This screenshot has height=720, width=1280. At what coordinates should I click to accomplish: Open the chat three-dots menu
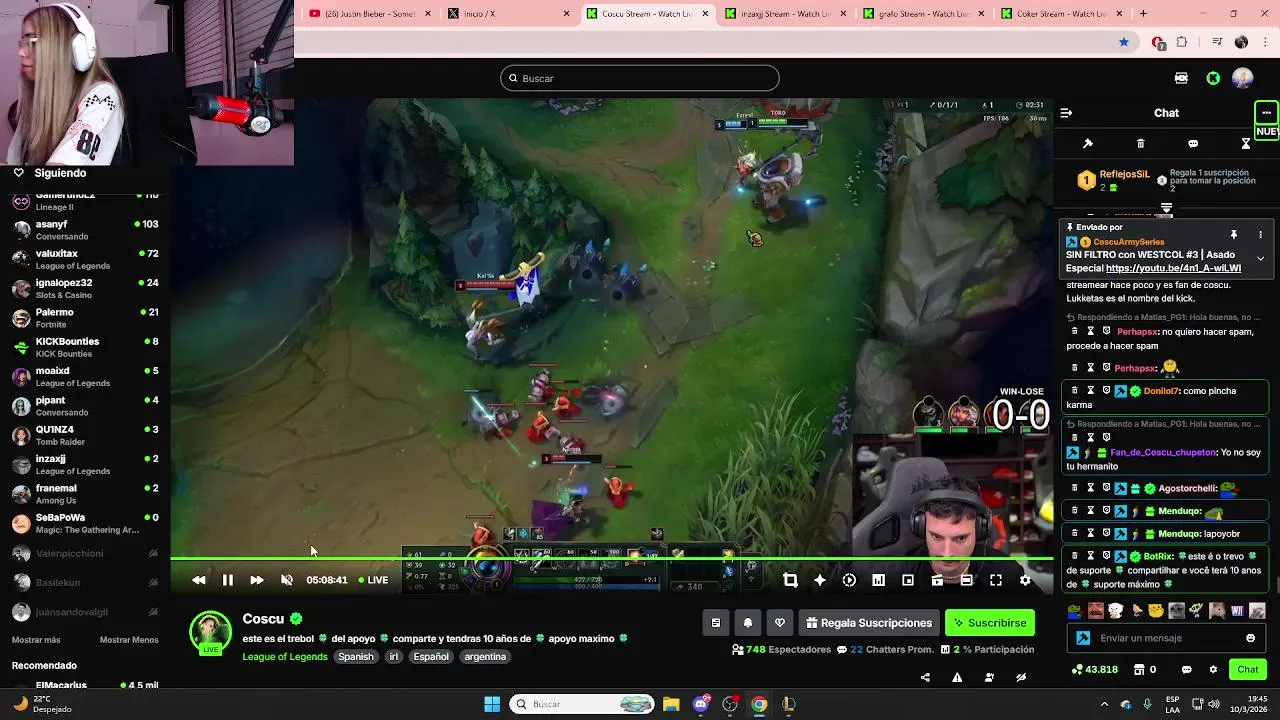[1266, 113]
